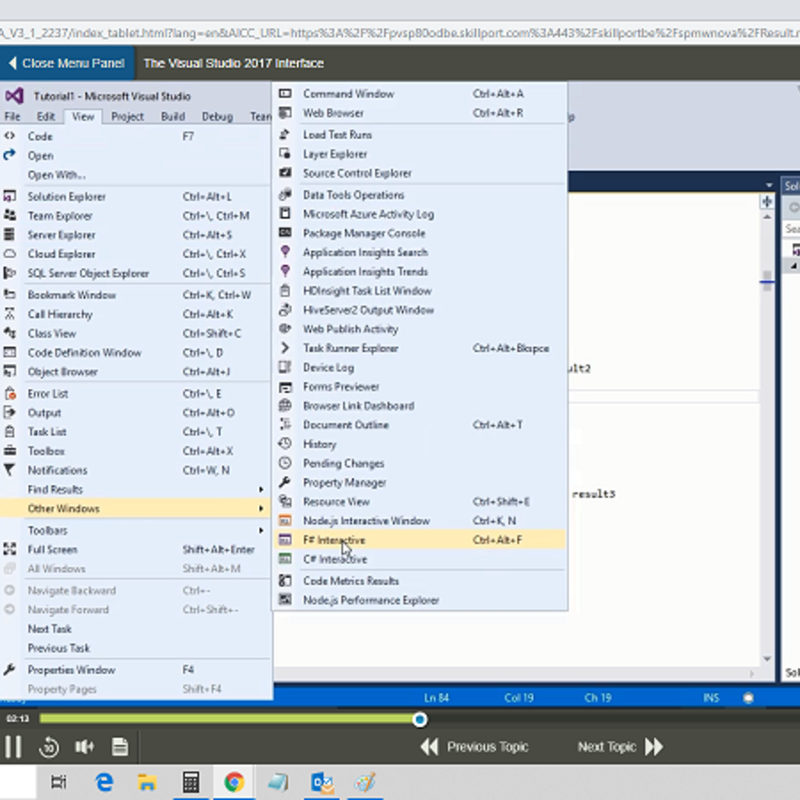Open the File menu
Viewport: 800px width, 800px height.
click(12, 116)
